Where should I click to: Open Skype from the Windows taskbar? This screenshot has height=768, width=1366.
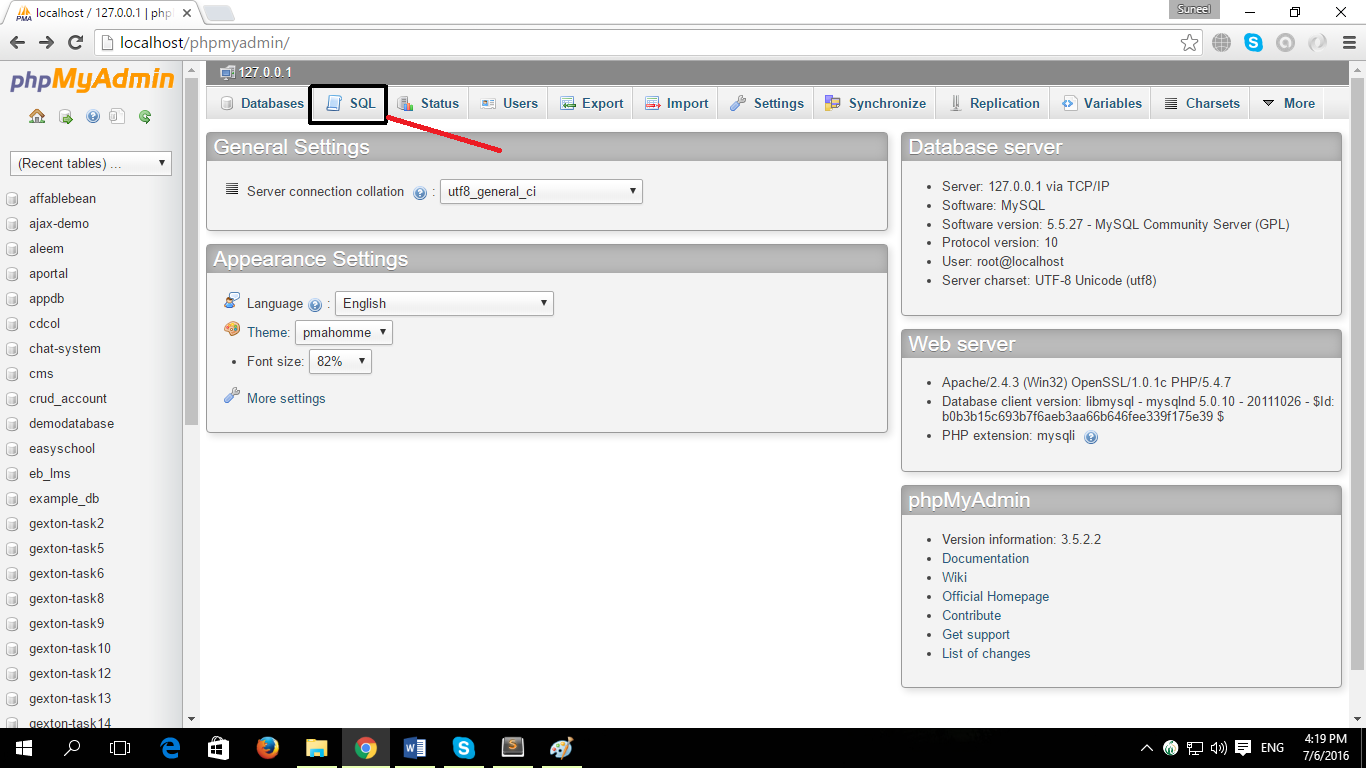(x=463, y=747)
